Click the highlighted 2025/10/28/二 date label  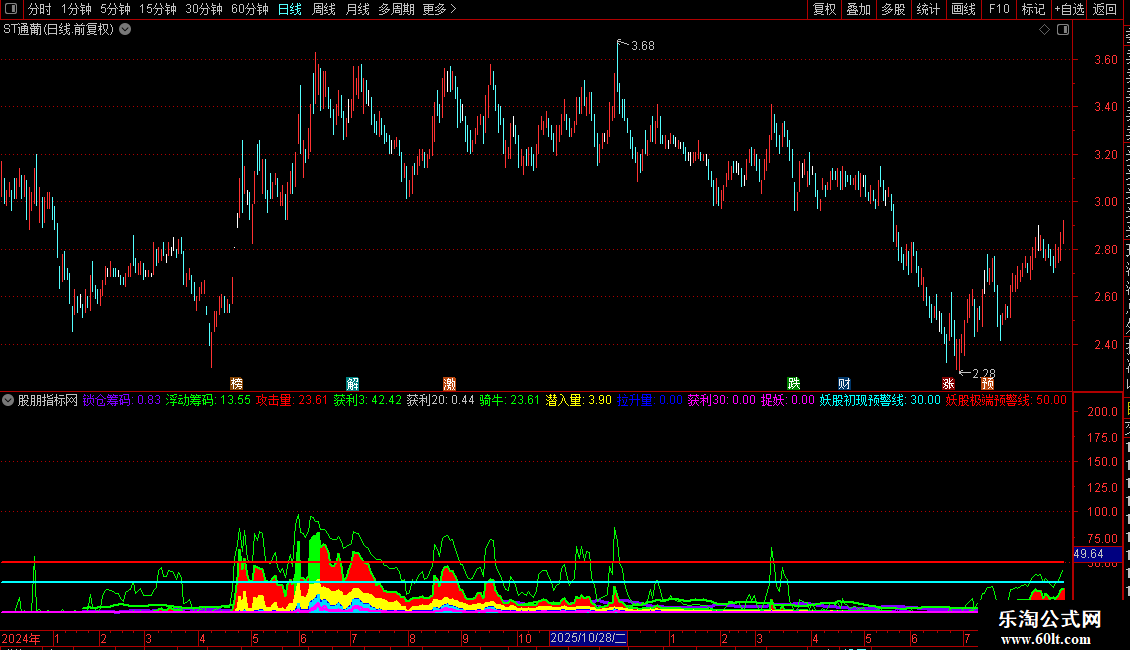(588, 638)
